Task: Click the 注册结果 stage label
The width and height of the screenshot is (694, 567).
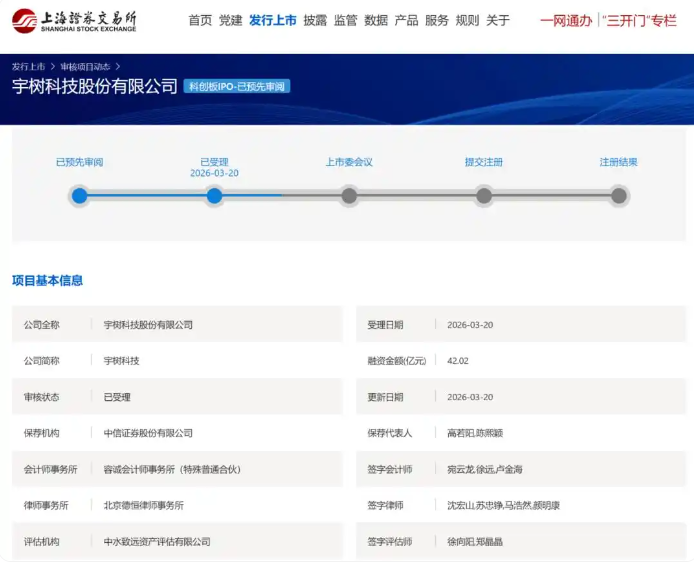Action: (619, 162)
